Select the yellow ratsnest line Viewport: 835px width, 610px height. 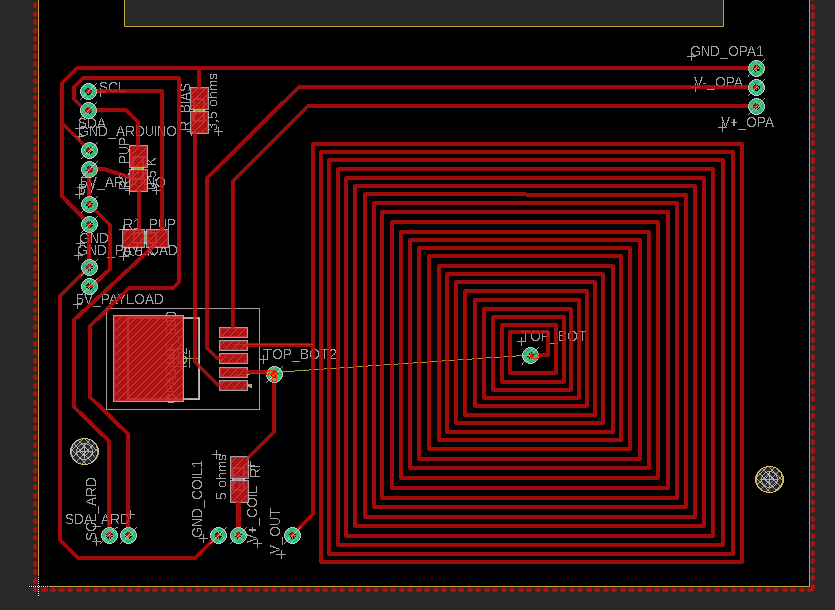(400, 364)
